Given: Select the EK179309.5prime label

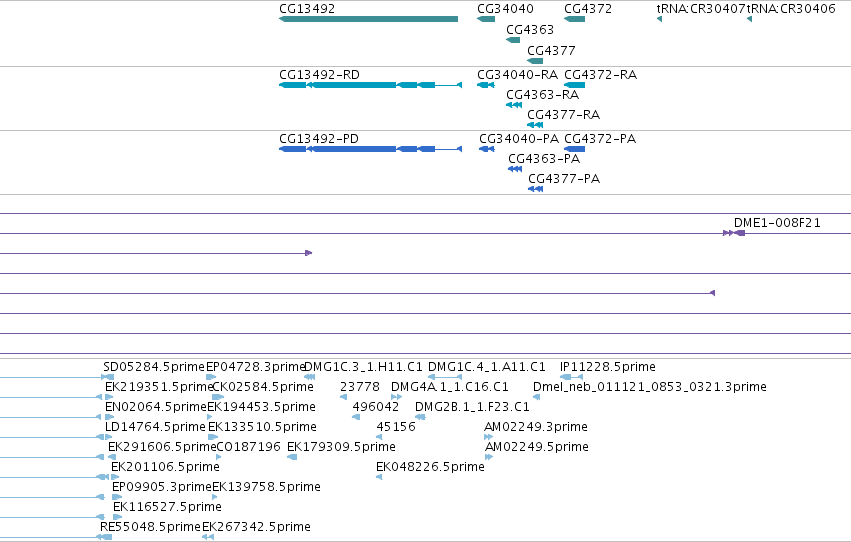Looking at the screenshot, I should [x=341, y=447].
